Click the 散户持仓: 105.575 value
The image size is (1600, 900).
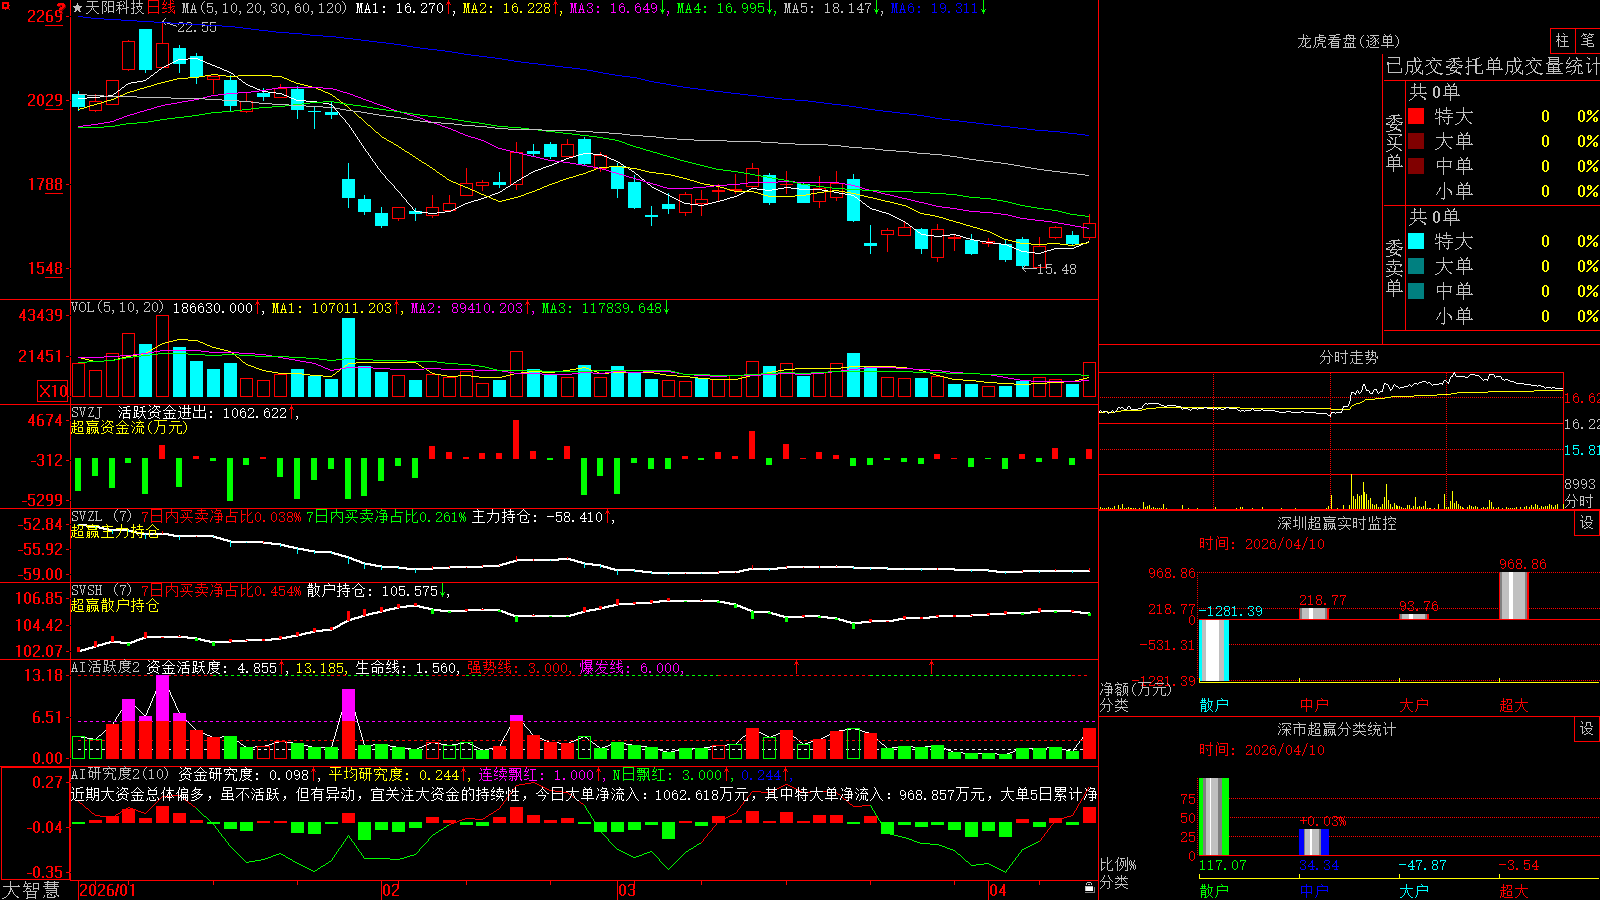pyautogui.click(x=376, y=591)
